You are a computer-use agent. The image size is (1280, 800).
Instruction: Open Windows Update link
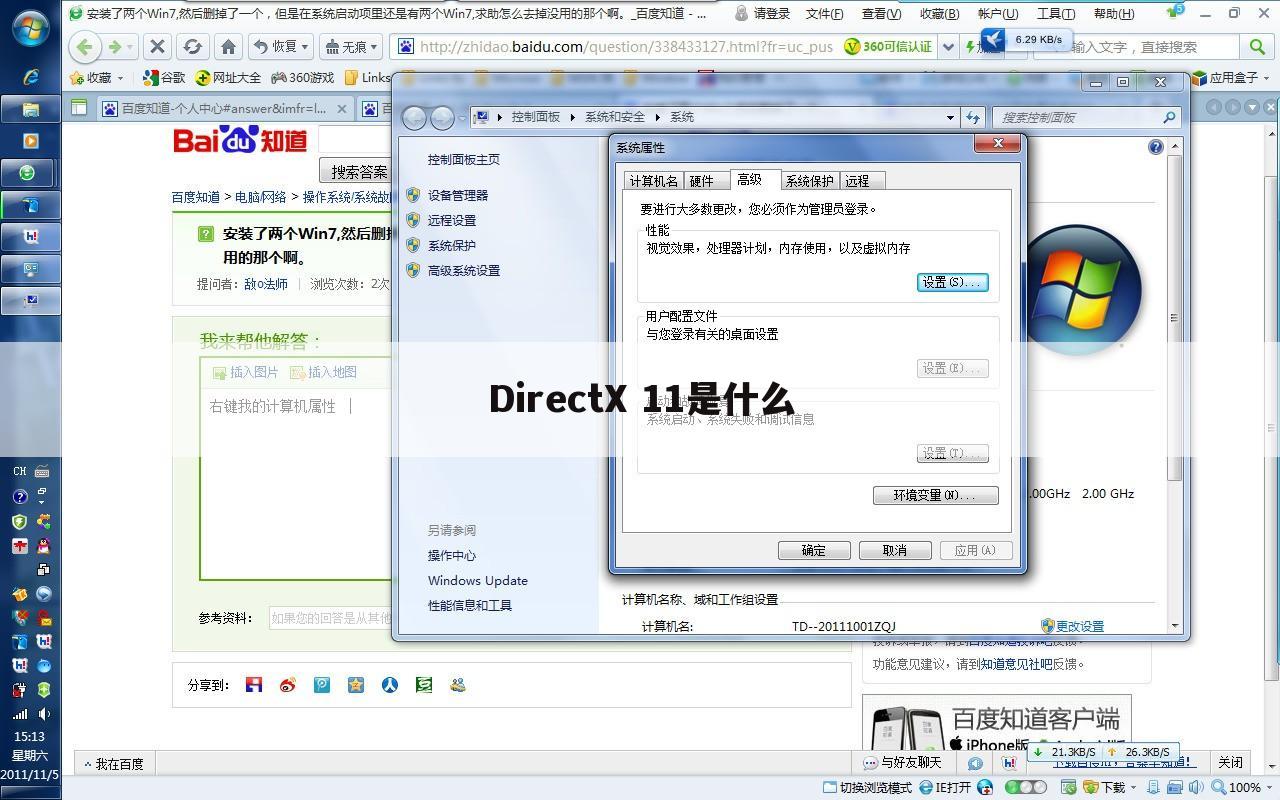click(478, 580)
